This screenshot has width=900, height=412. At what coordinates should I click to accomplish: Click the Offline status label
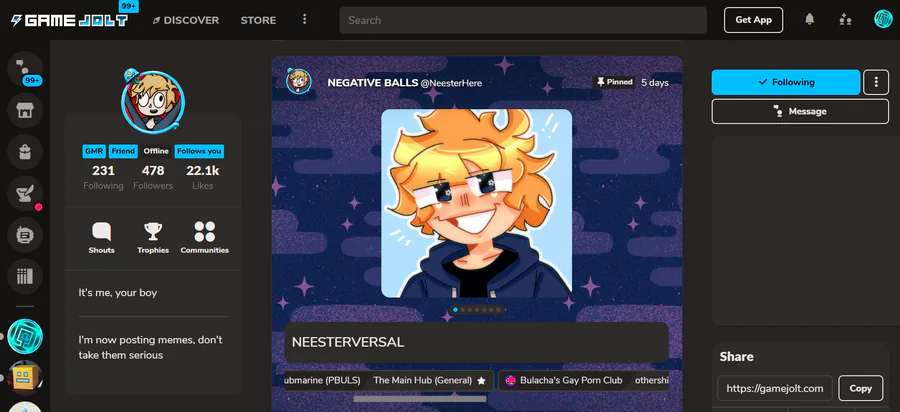click(156, 151)
